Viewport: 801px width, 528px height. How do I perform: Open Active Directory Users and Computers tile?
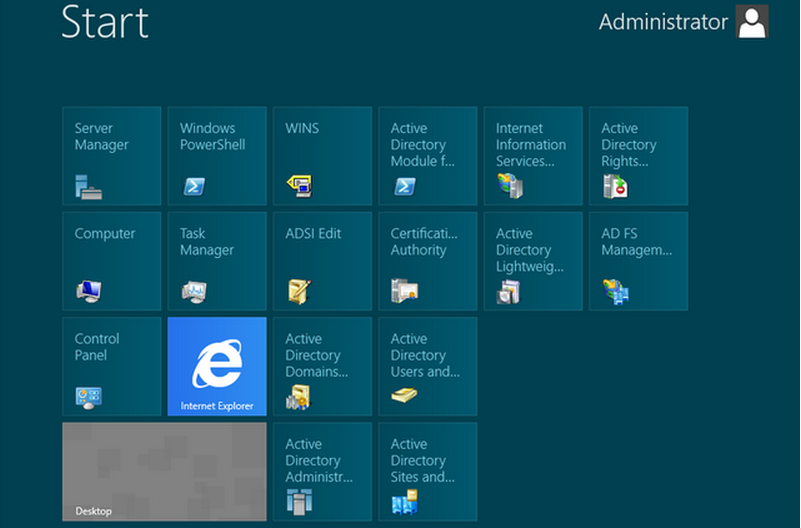[x=427, y=366]
